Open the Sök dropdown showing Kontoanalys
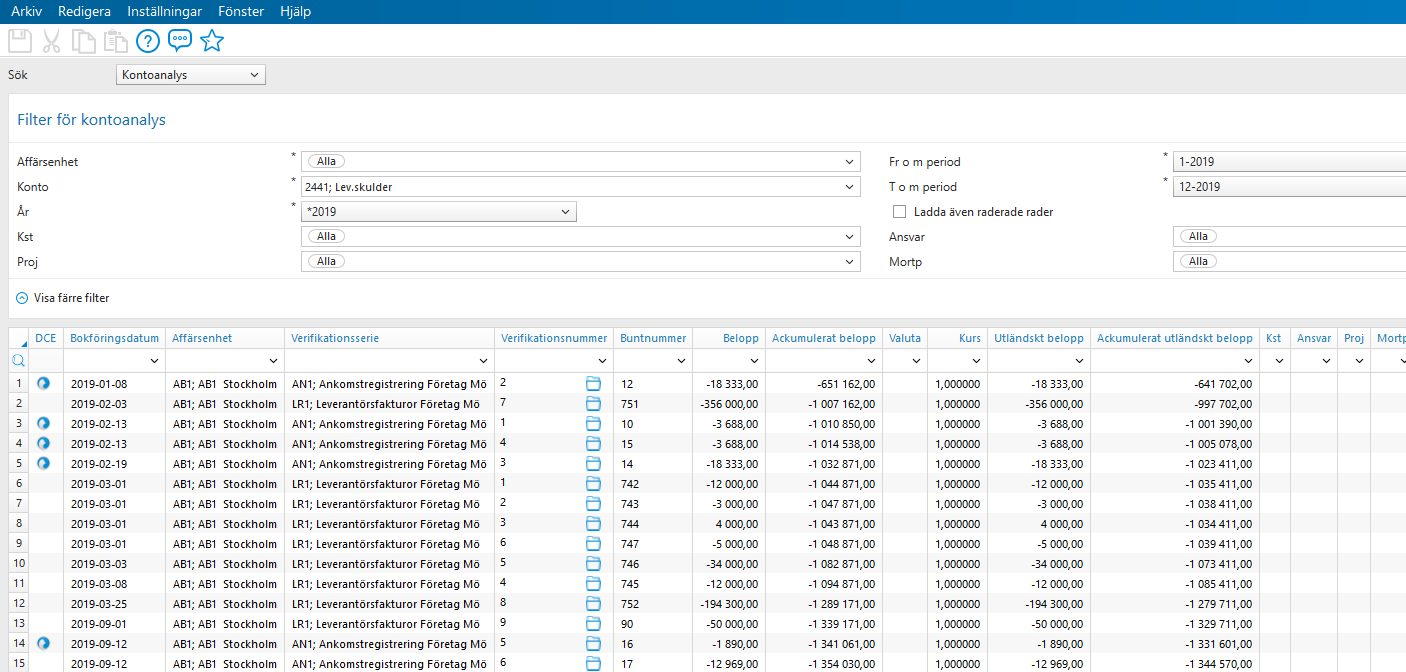Image resolution: width=1406 pixels, height=672 pixels. pyautogui.click(x=190, y=74)
